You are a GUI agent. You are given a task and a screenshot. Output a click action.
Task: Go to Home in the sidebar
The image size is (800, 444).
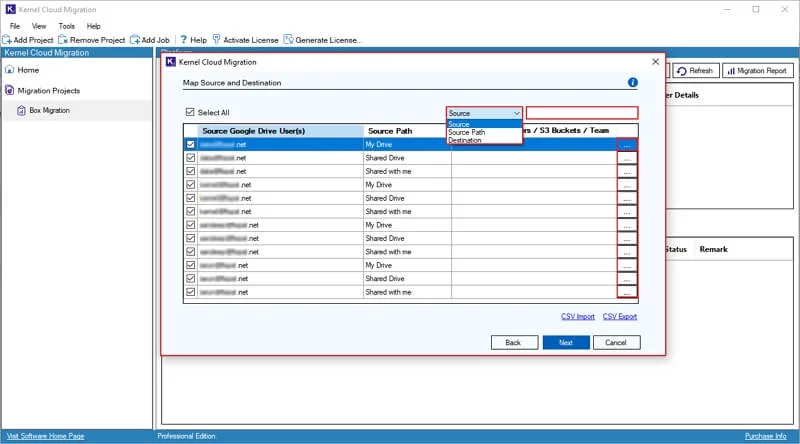[22, 70]
